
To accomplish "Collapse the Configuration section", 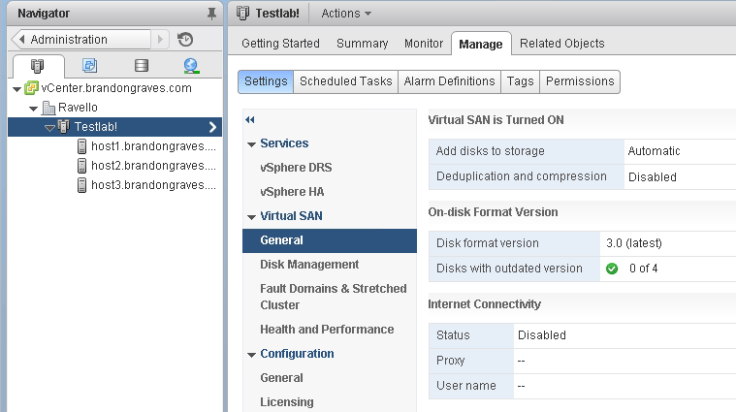I will tap(252, 355).
